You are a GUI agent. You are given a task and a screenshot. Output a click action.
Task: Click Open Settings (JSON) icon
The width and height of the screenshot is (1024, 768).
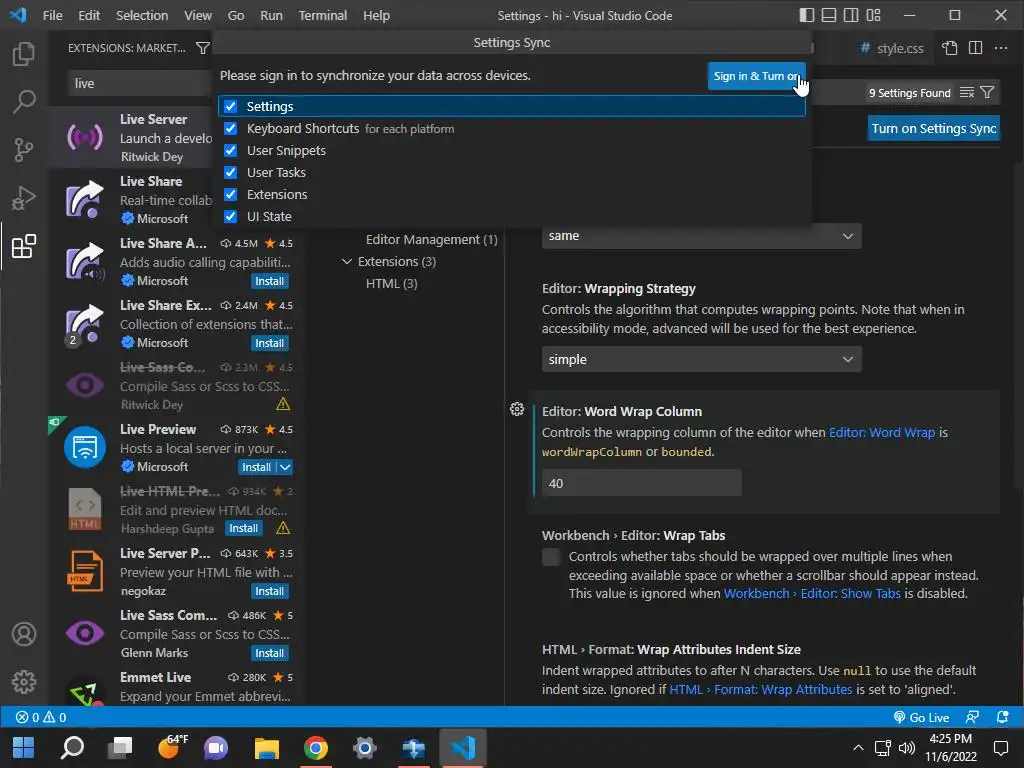(x=950, y=48)
